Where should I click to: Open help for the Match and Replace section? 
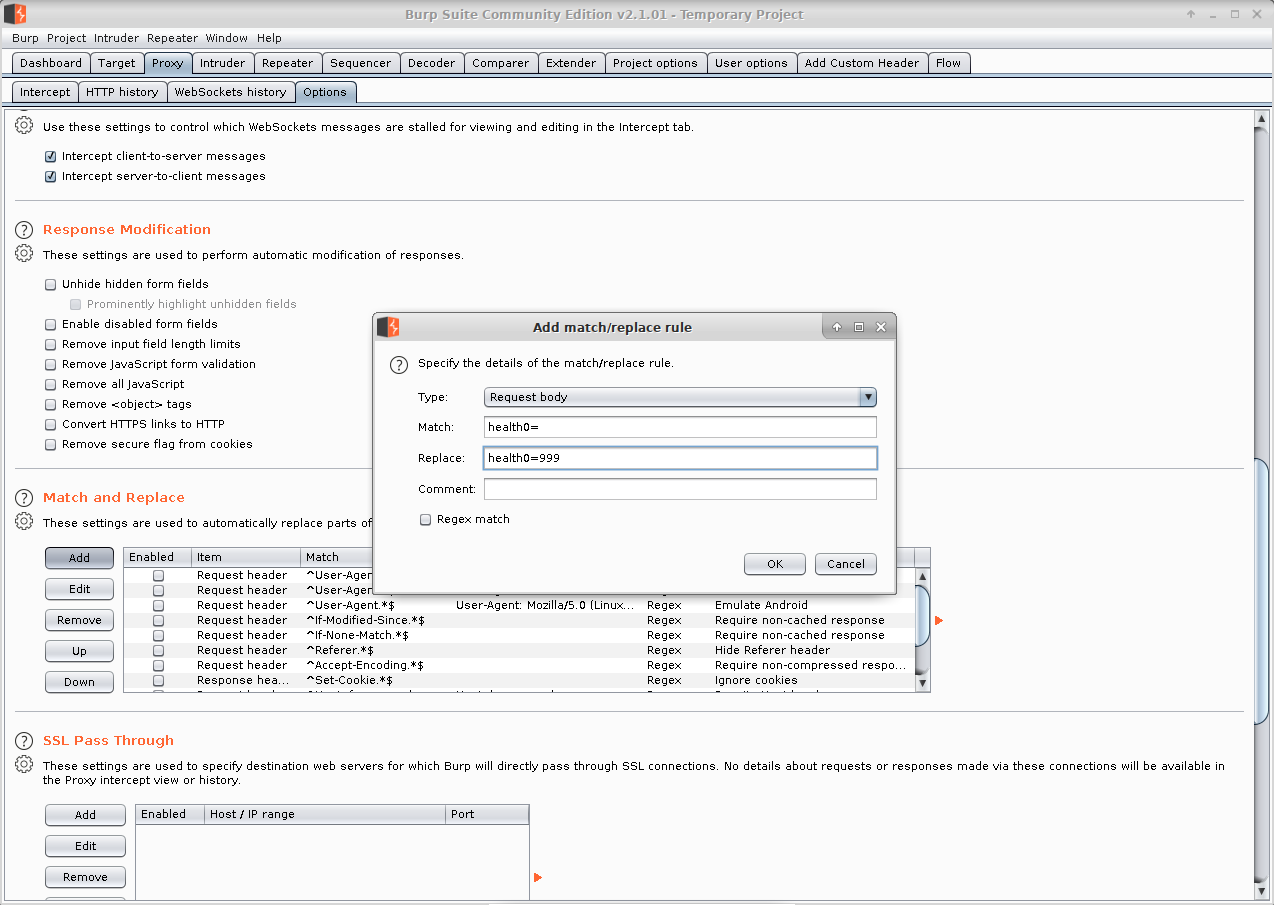[x=24, y=498]
